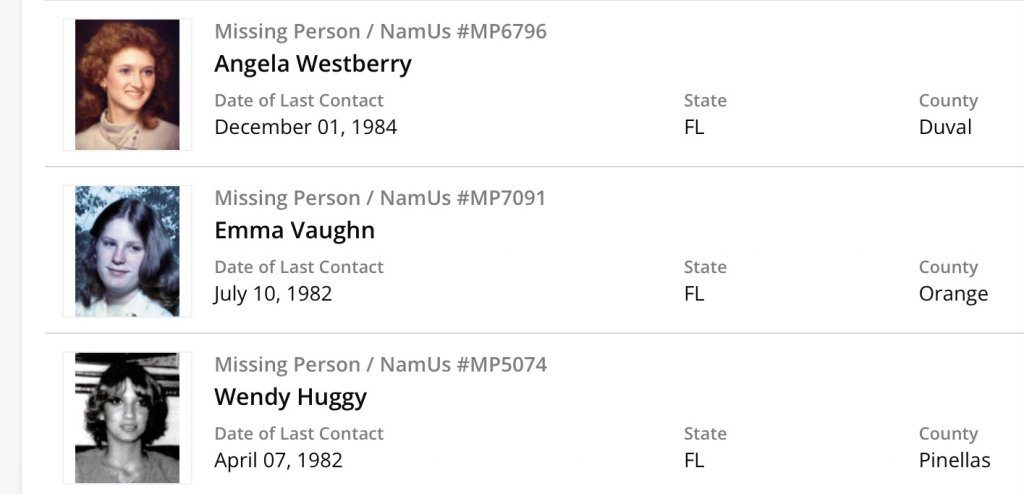Click the State label in Wendy Huggy's row
This screenshot has width=1024, height=494.
[x=705, y=434]
